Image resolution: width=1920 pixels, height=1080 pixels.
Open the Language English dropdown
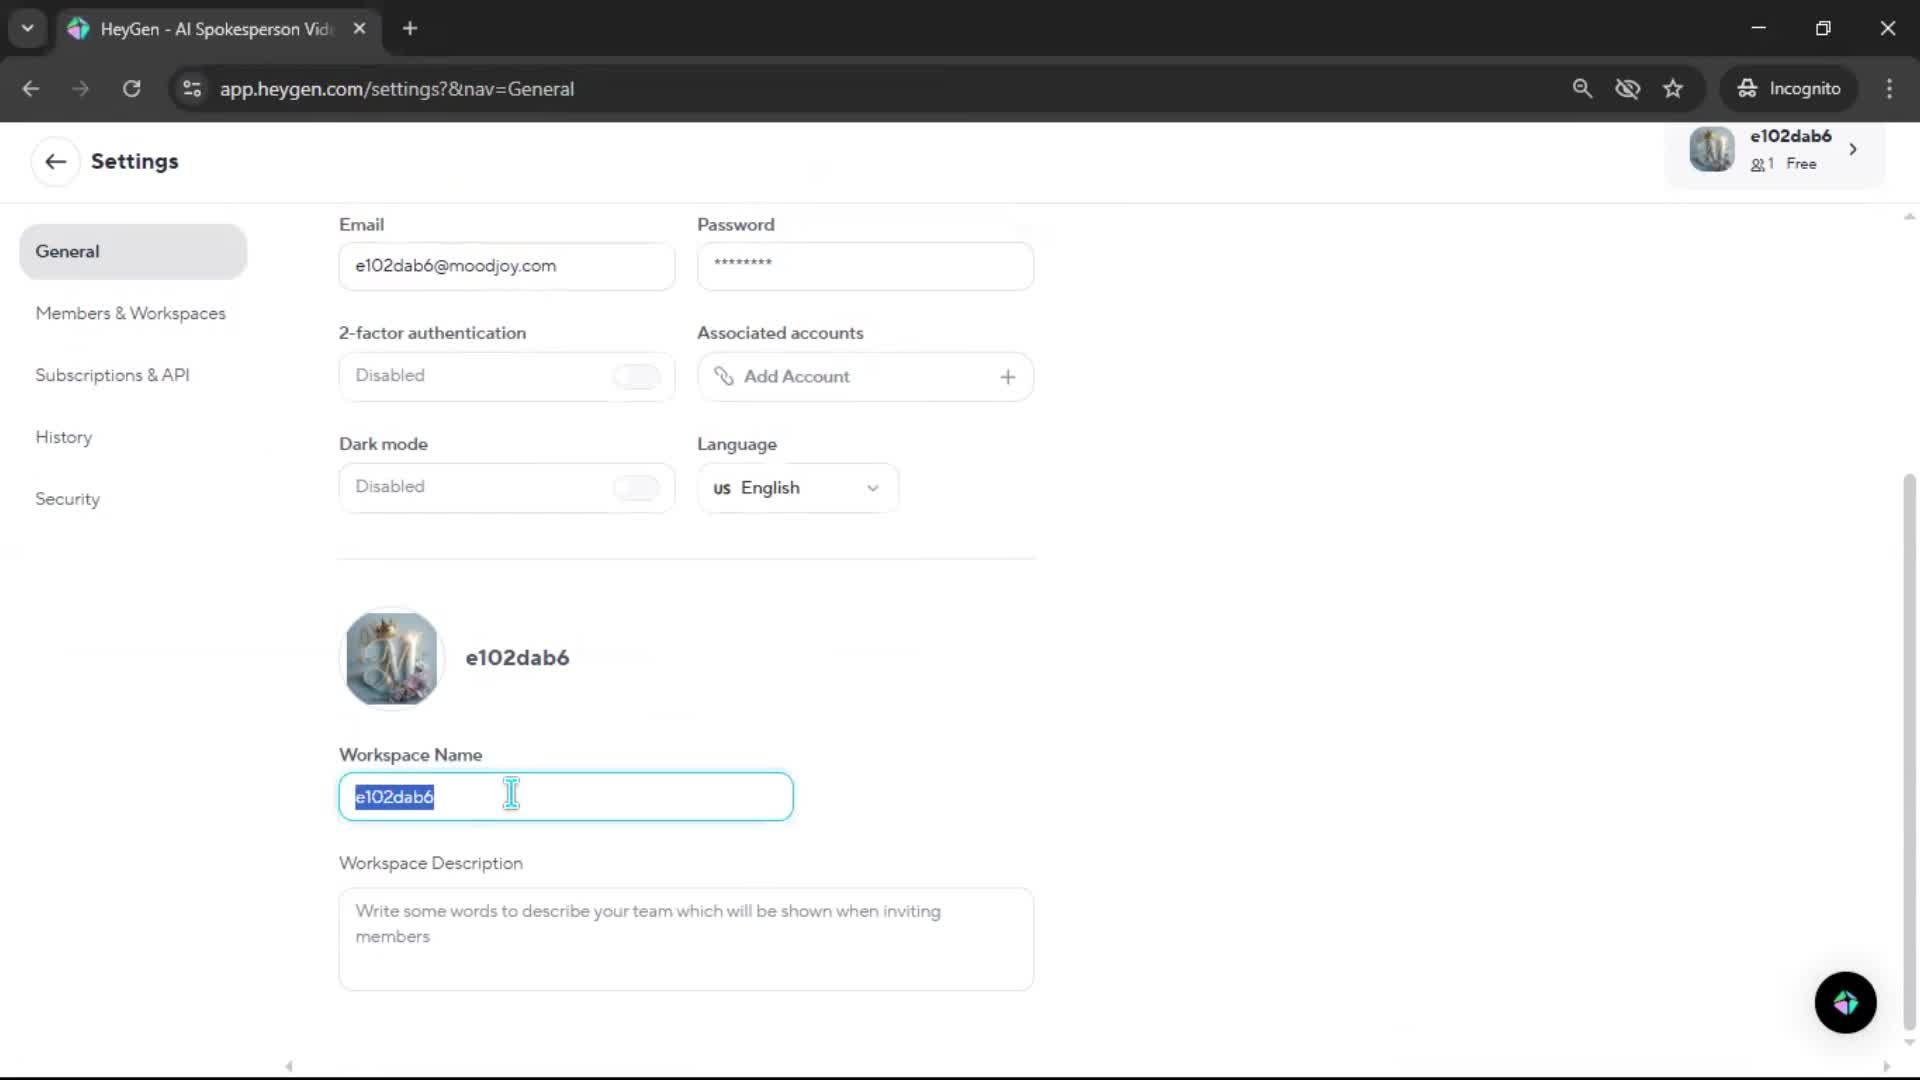[797, 488]
